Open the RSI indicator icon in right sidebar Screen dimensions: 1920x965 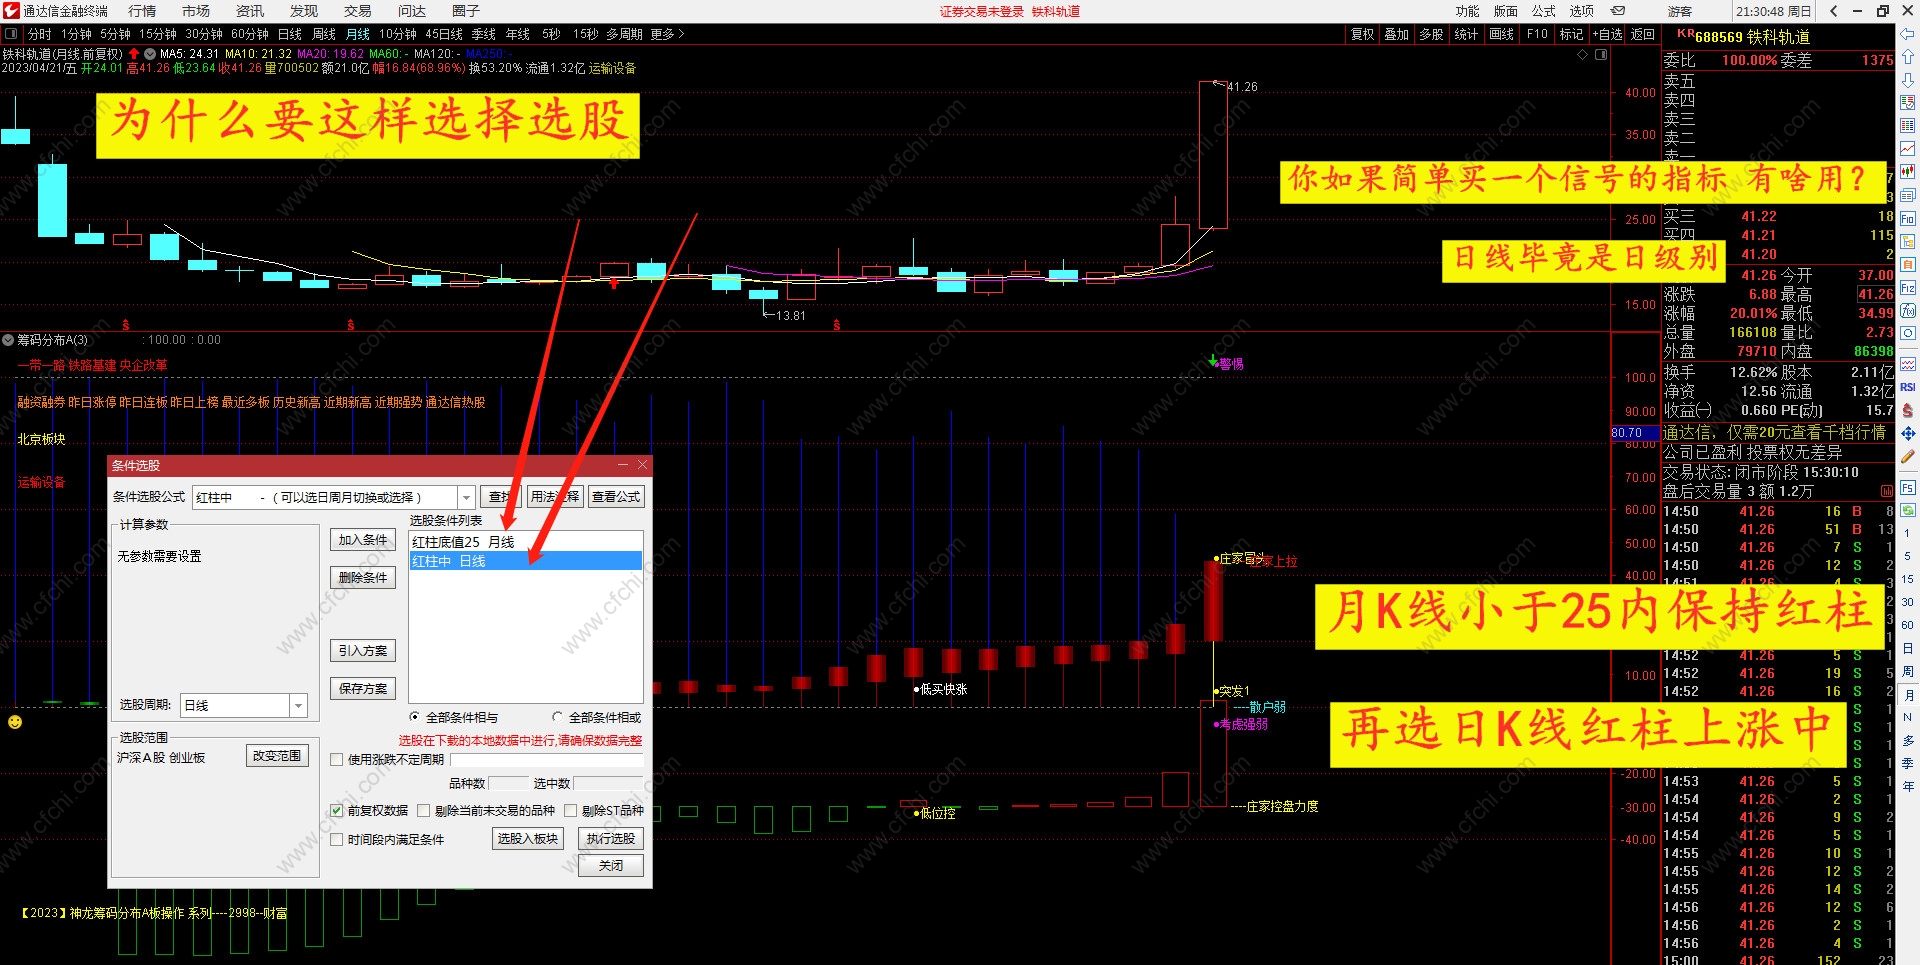tap(1908, 387)
